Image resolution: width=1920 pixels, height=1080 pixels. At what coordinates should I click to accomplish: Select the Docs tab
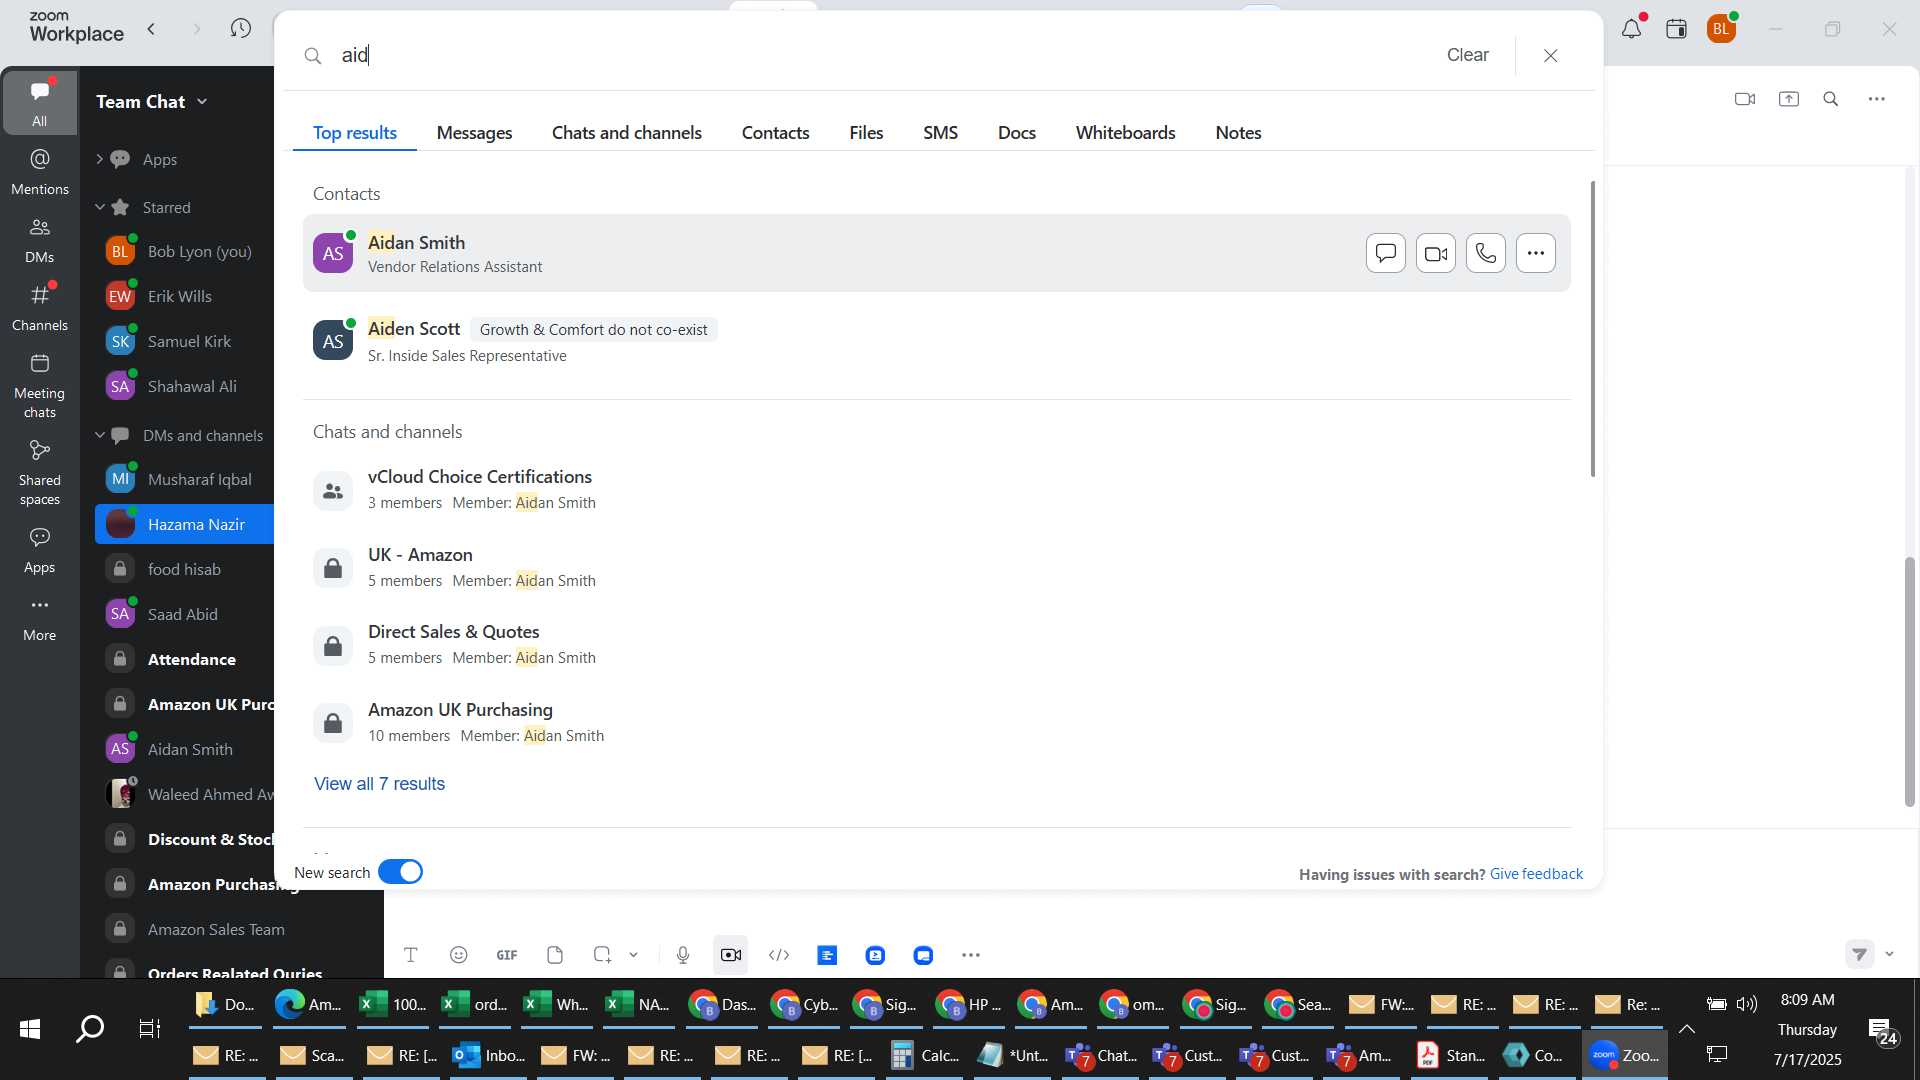click(x=1016, y=133)
